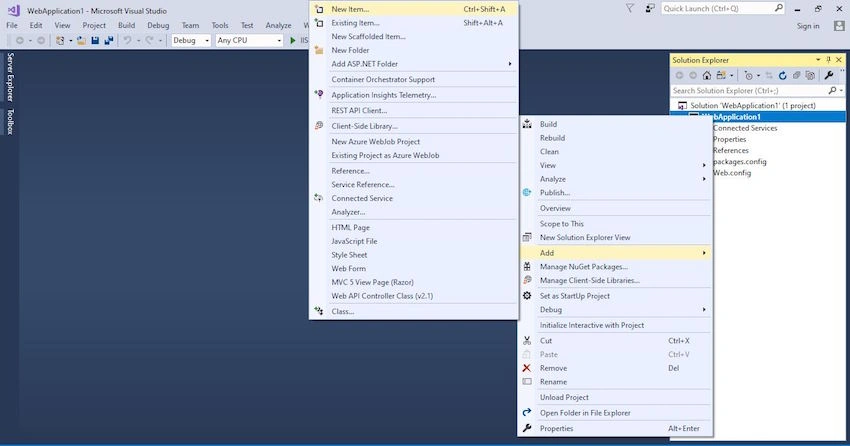The width and height of the screenshot is (850, 446).
Task: Click the wrench Properties icon in Solution Explorer toolbar
Action: (x=829, y=75)
